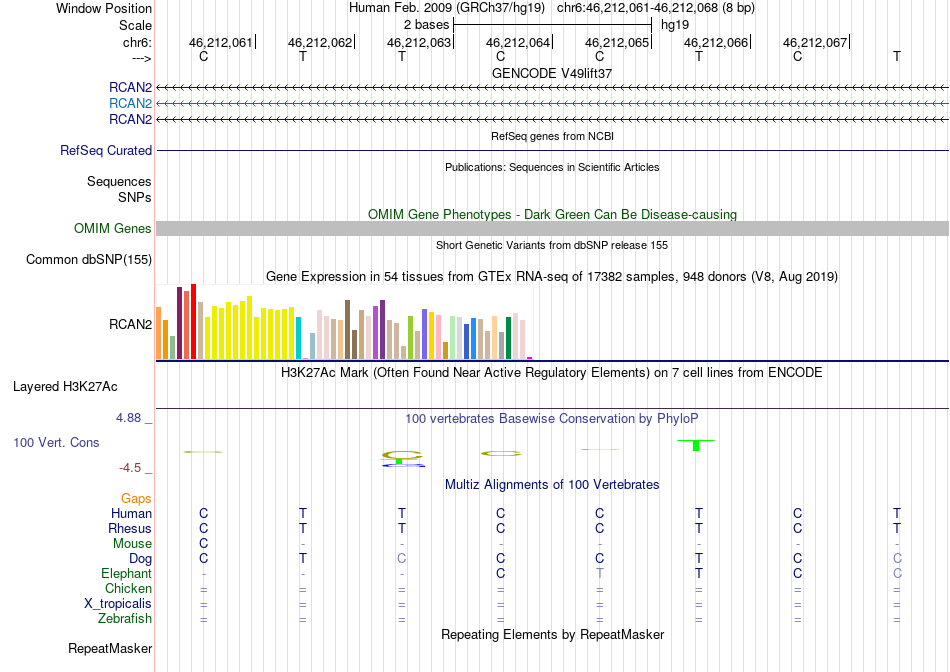The height and width of the screenshot is (672, 950).
Task: Click 'Multiz Alignments of 100 Vertebrates' title
Action: [552, 485]
